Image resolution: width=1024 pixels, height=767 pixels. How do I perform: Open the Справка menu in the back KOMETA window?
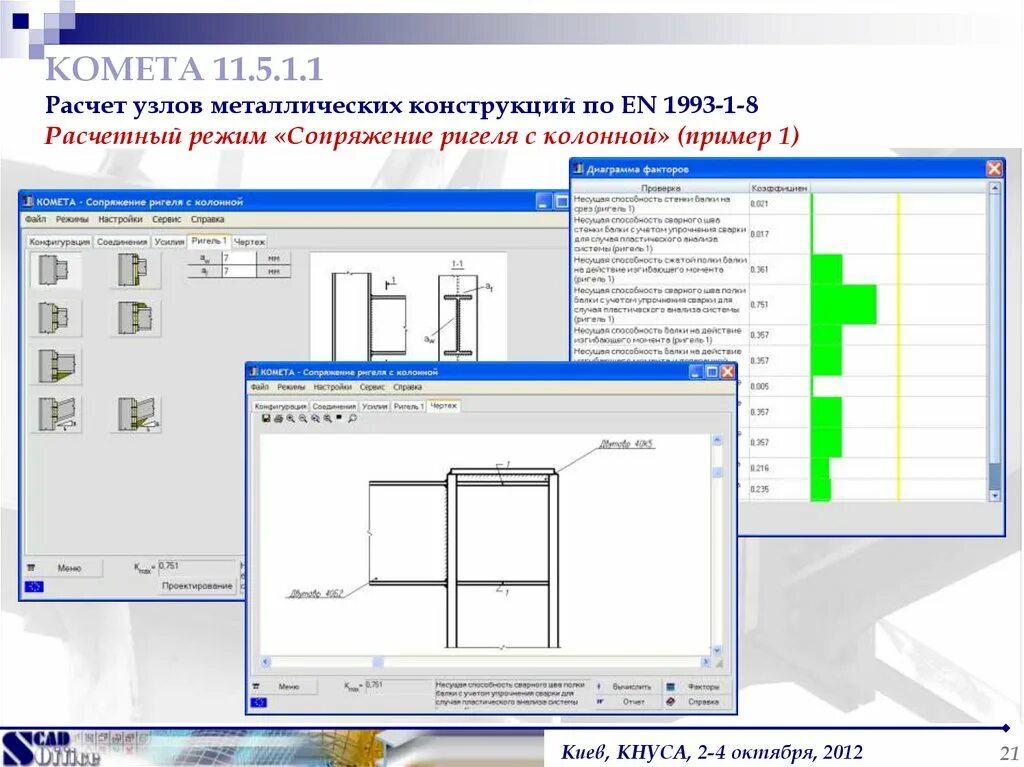click(x=208, y=220)
